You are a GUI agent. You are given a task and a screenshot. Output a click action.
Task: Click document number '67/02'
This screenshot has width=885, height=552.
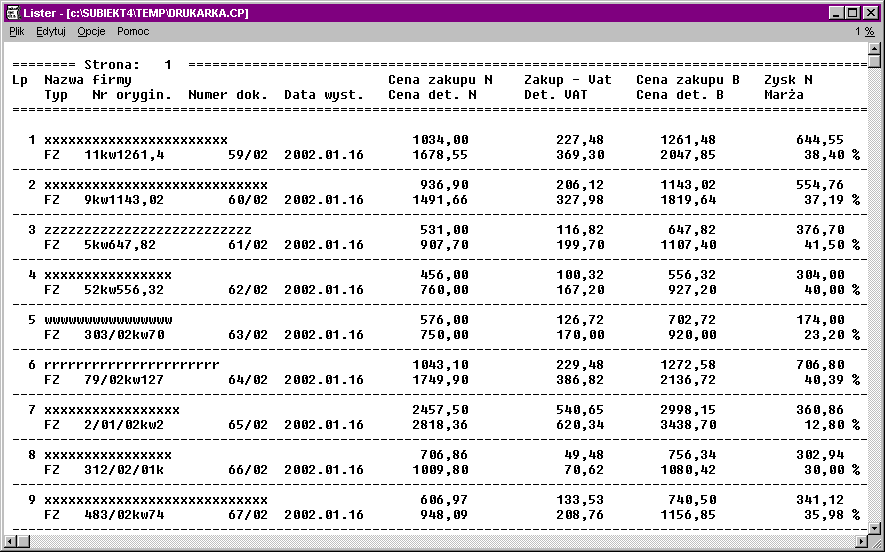(x=248, y=515)
